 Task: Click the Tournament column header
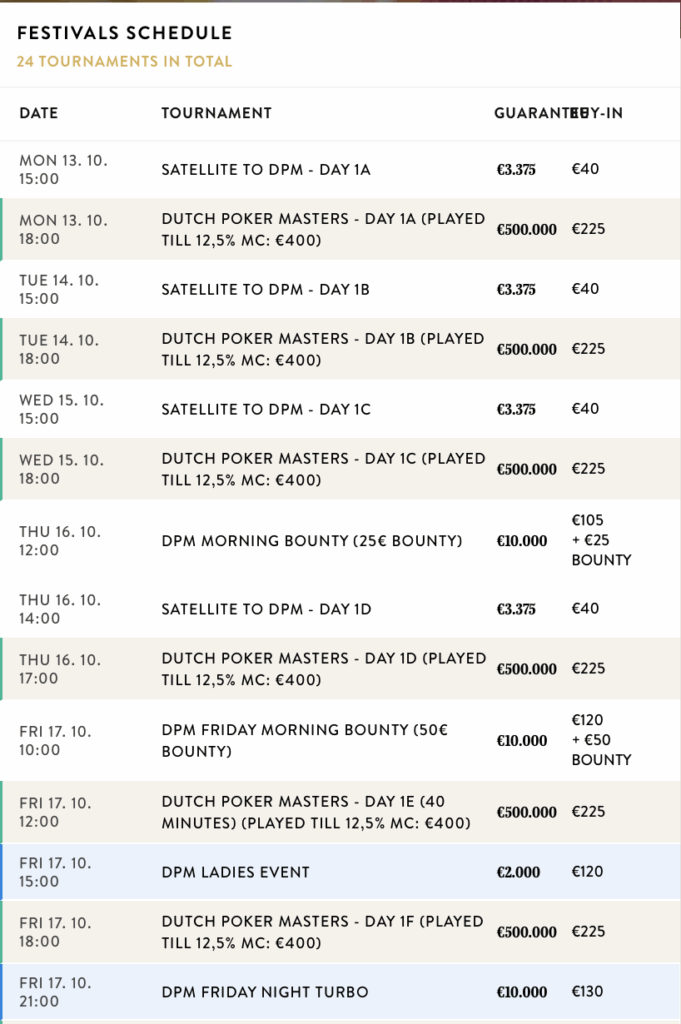point(216,113)
